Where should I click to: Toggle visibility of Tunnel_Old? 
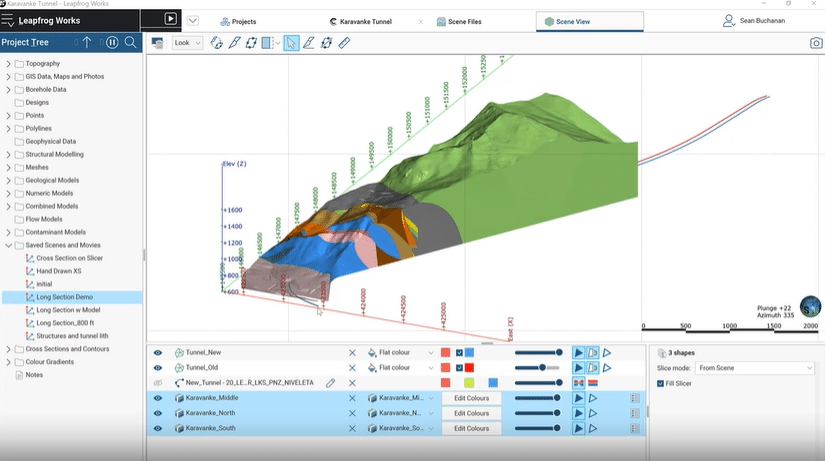(157, 368)
